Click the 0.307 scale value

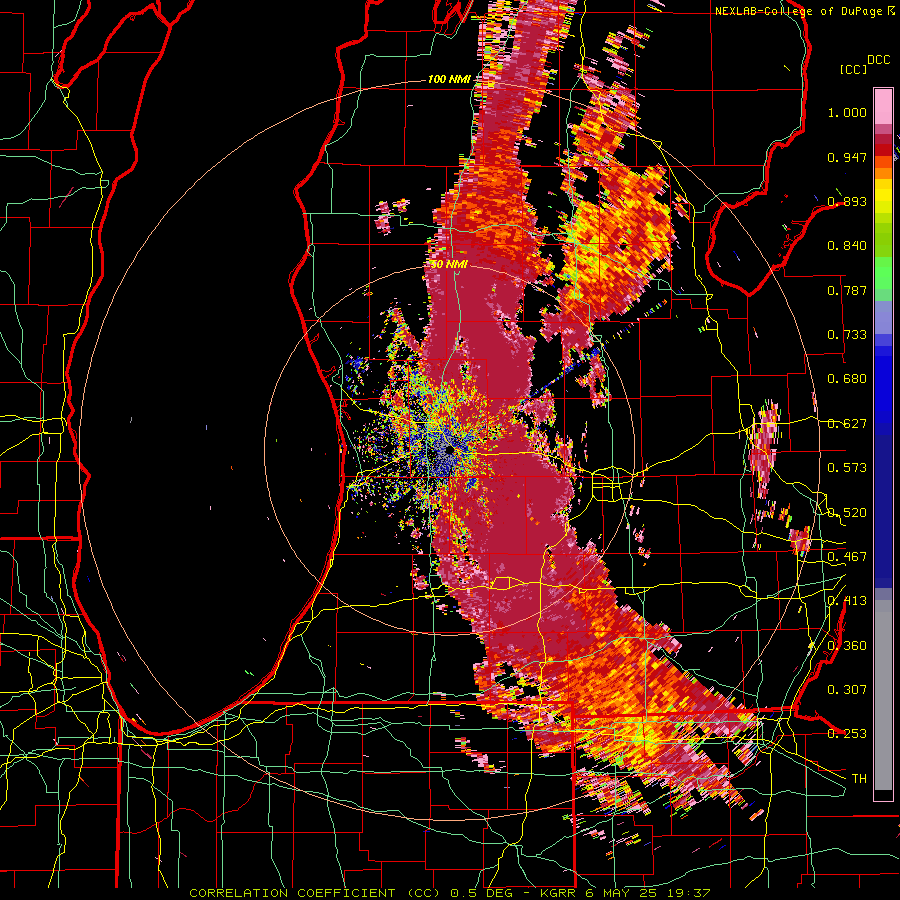[x=847, y=689]
